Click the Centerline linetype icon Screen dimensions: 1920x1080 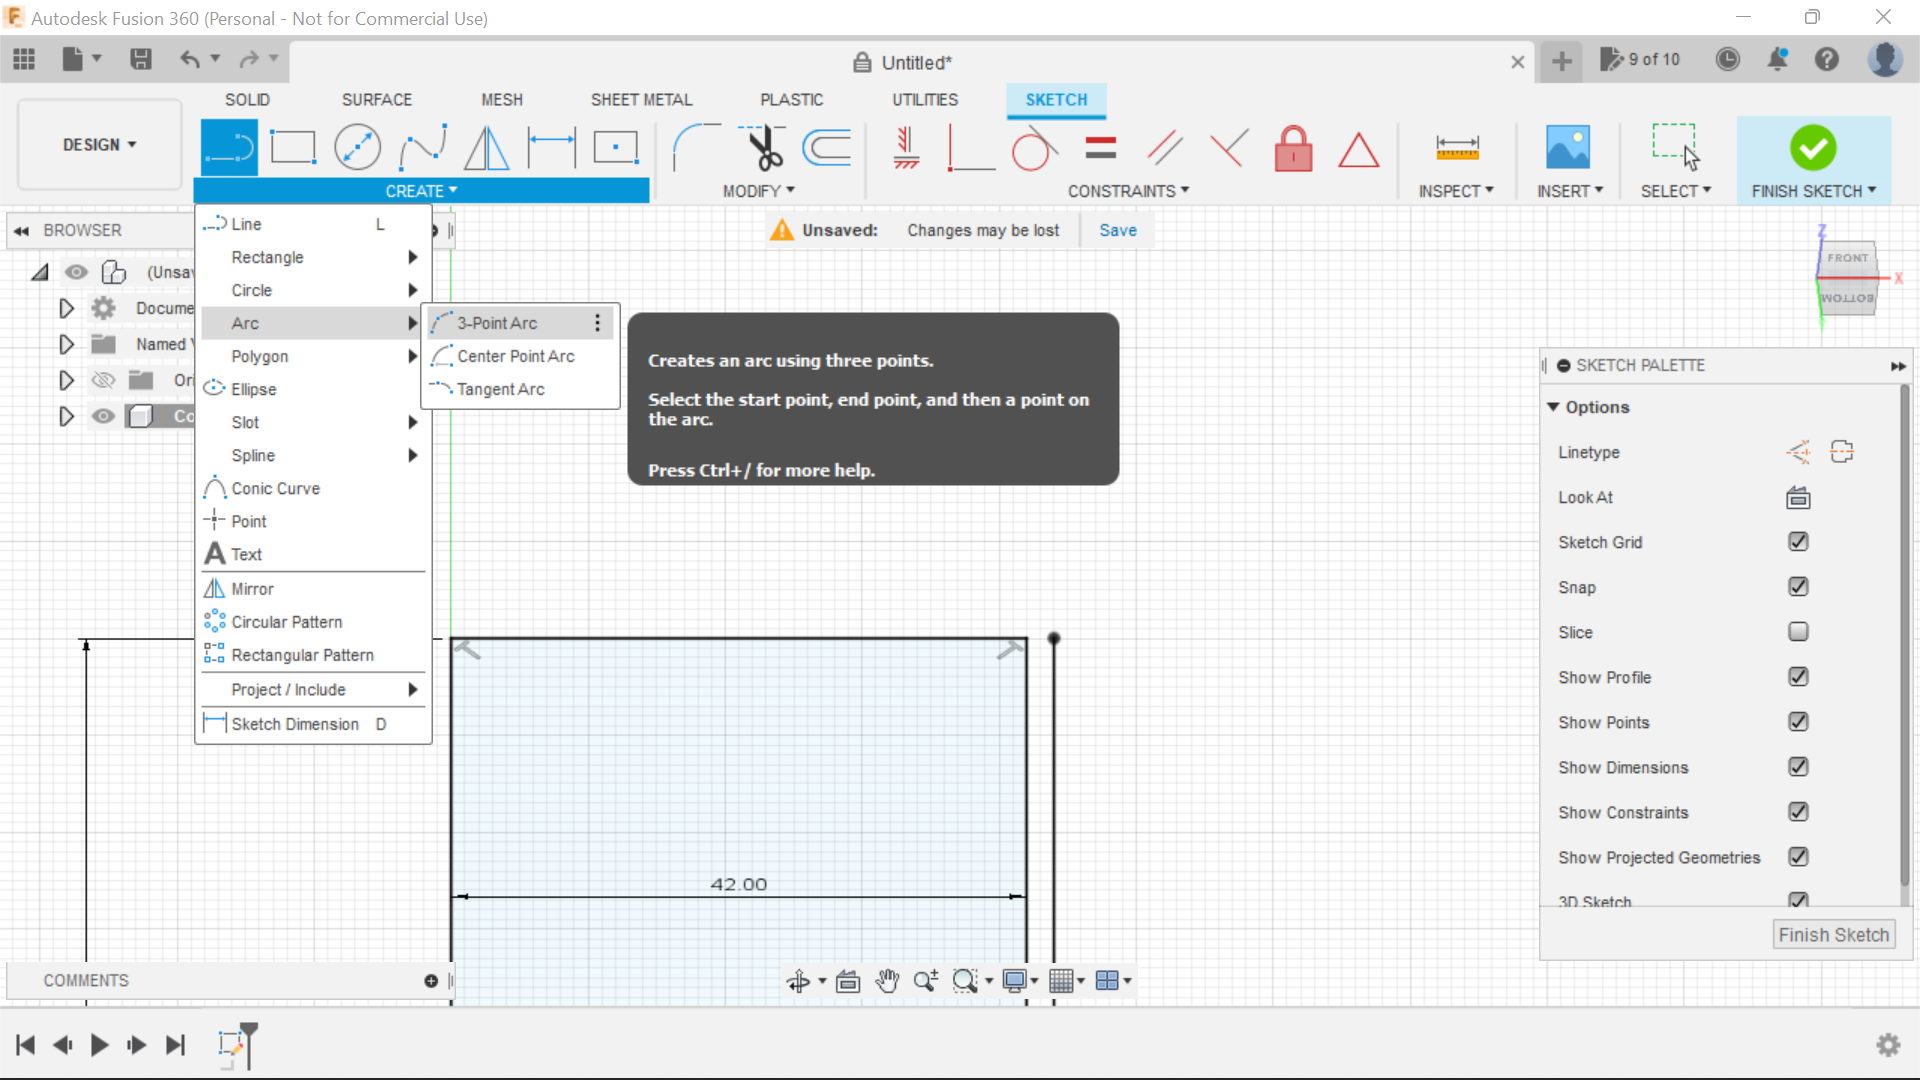(x=1842, y=452)
